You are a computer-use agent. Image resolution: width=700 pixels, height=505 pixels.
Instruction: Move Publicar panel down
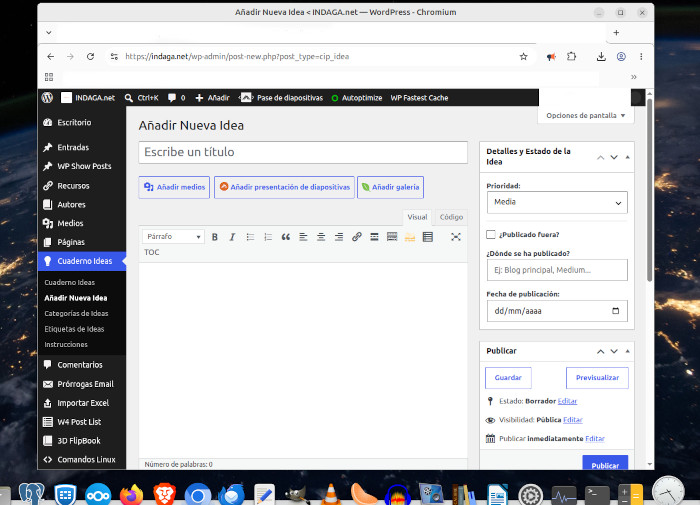[614, 351]
